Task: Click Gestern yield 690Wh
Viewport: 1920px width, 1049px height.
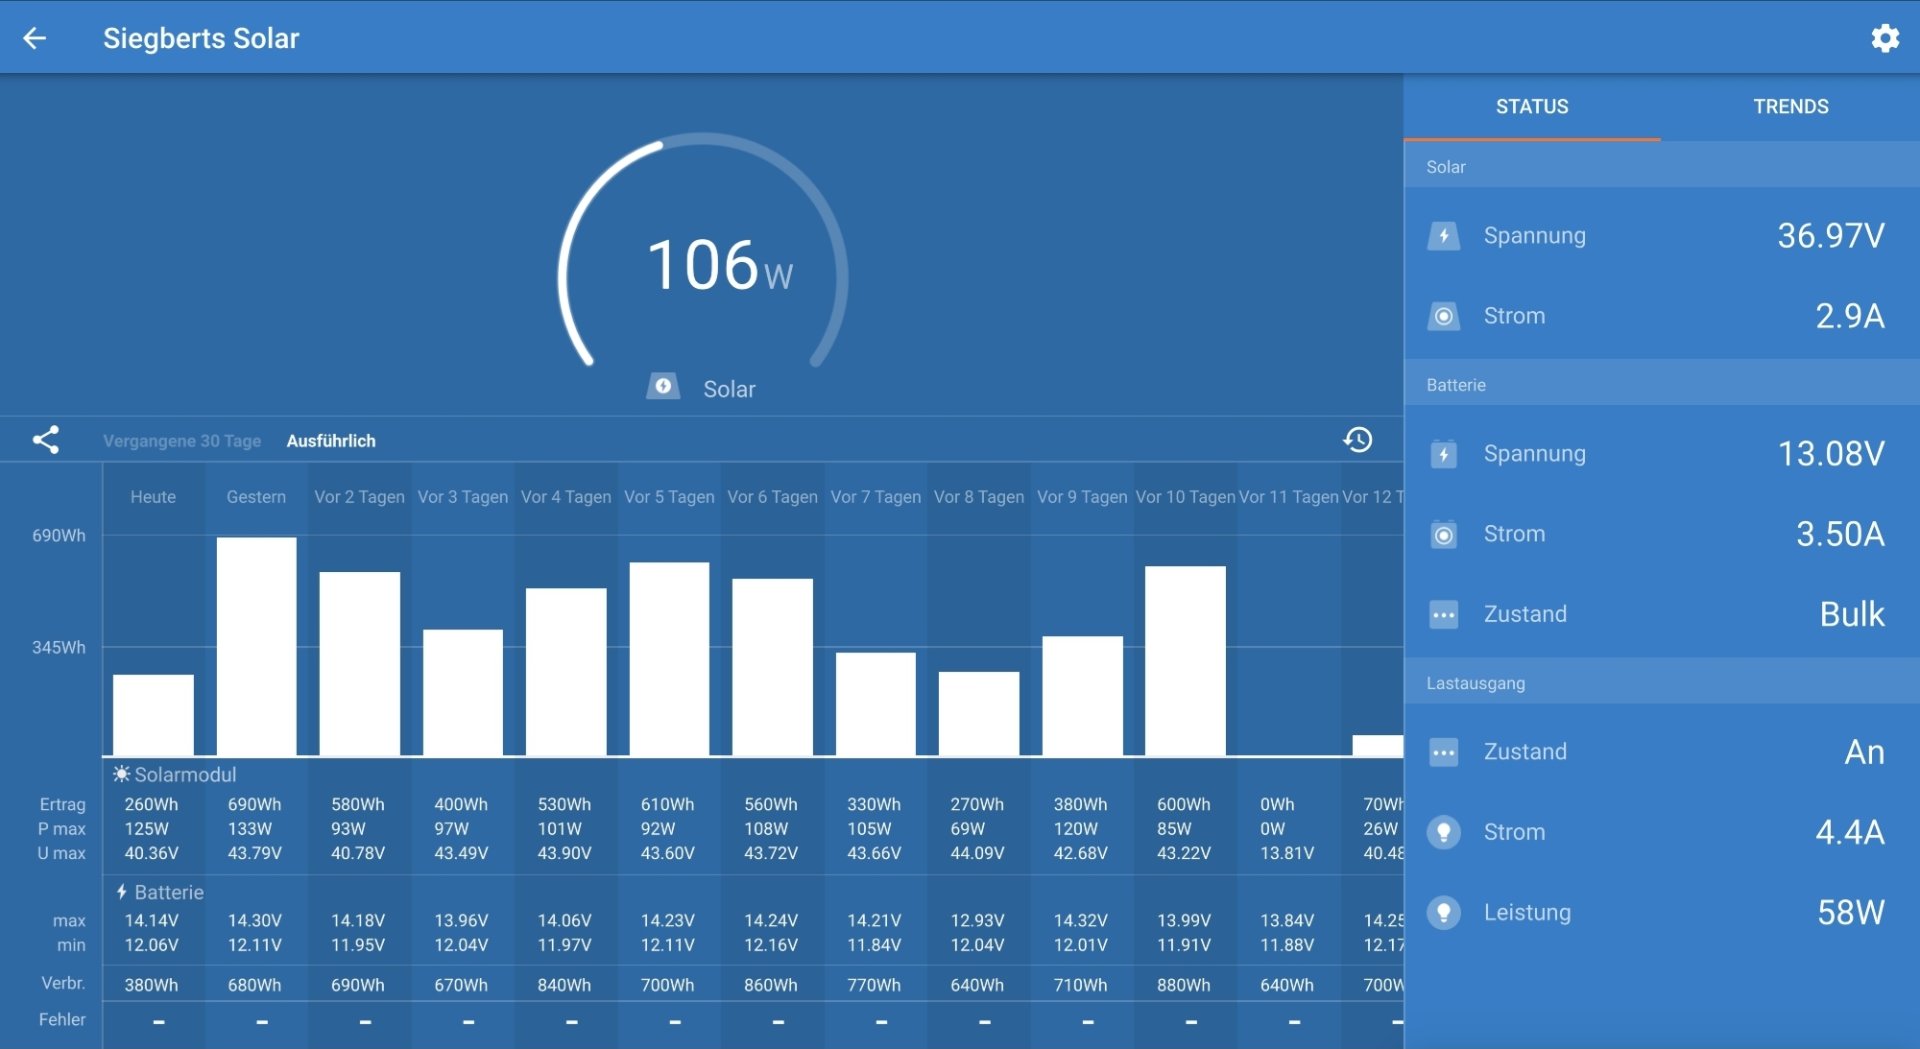Action: pyautogui.click(x=254, y=804)
